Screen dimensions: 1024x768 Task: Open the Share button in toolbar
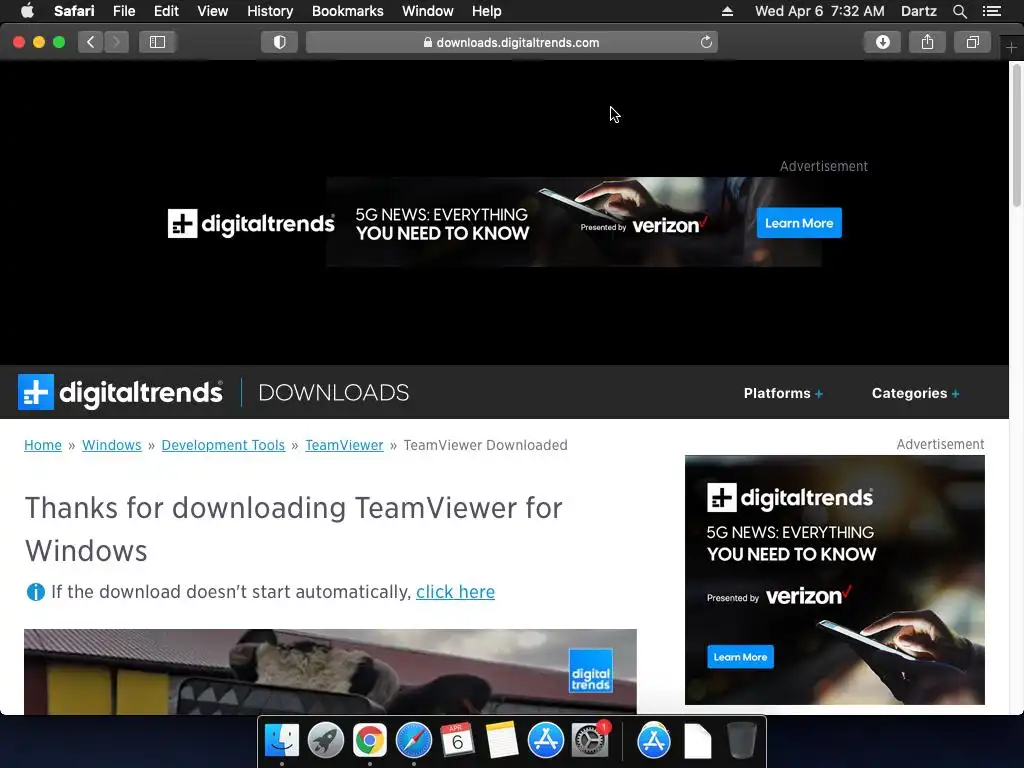[927, 42]
